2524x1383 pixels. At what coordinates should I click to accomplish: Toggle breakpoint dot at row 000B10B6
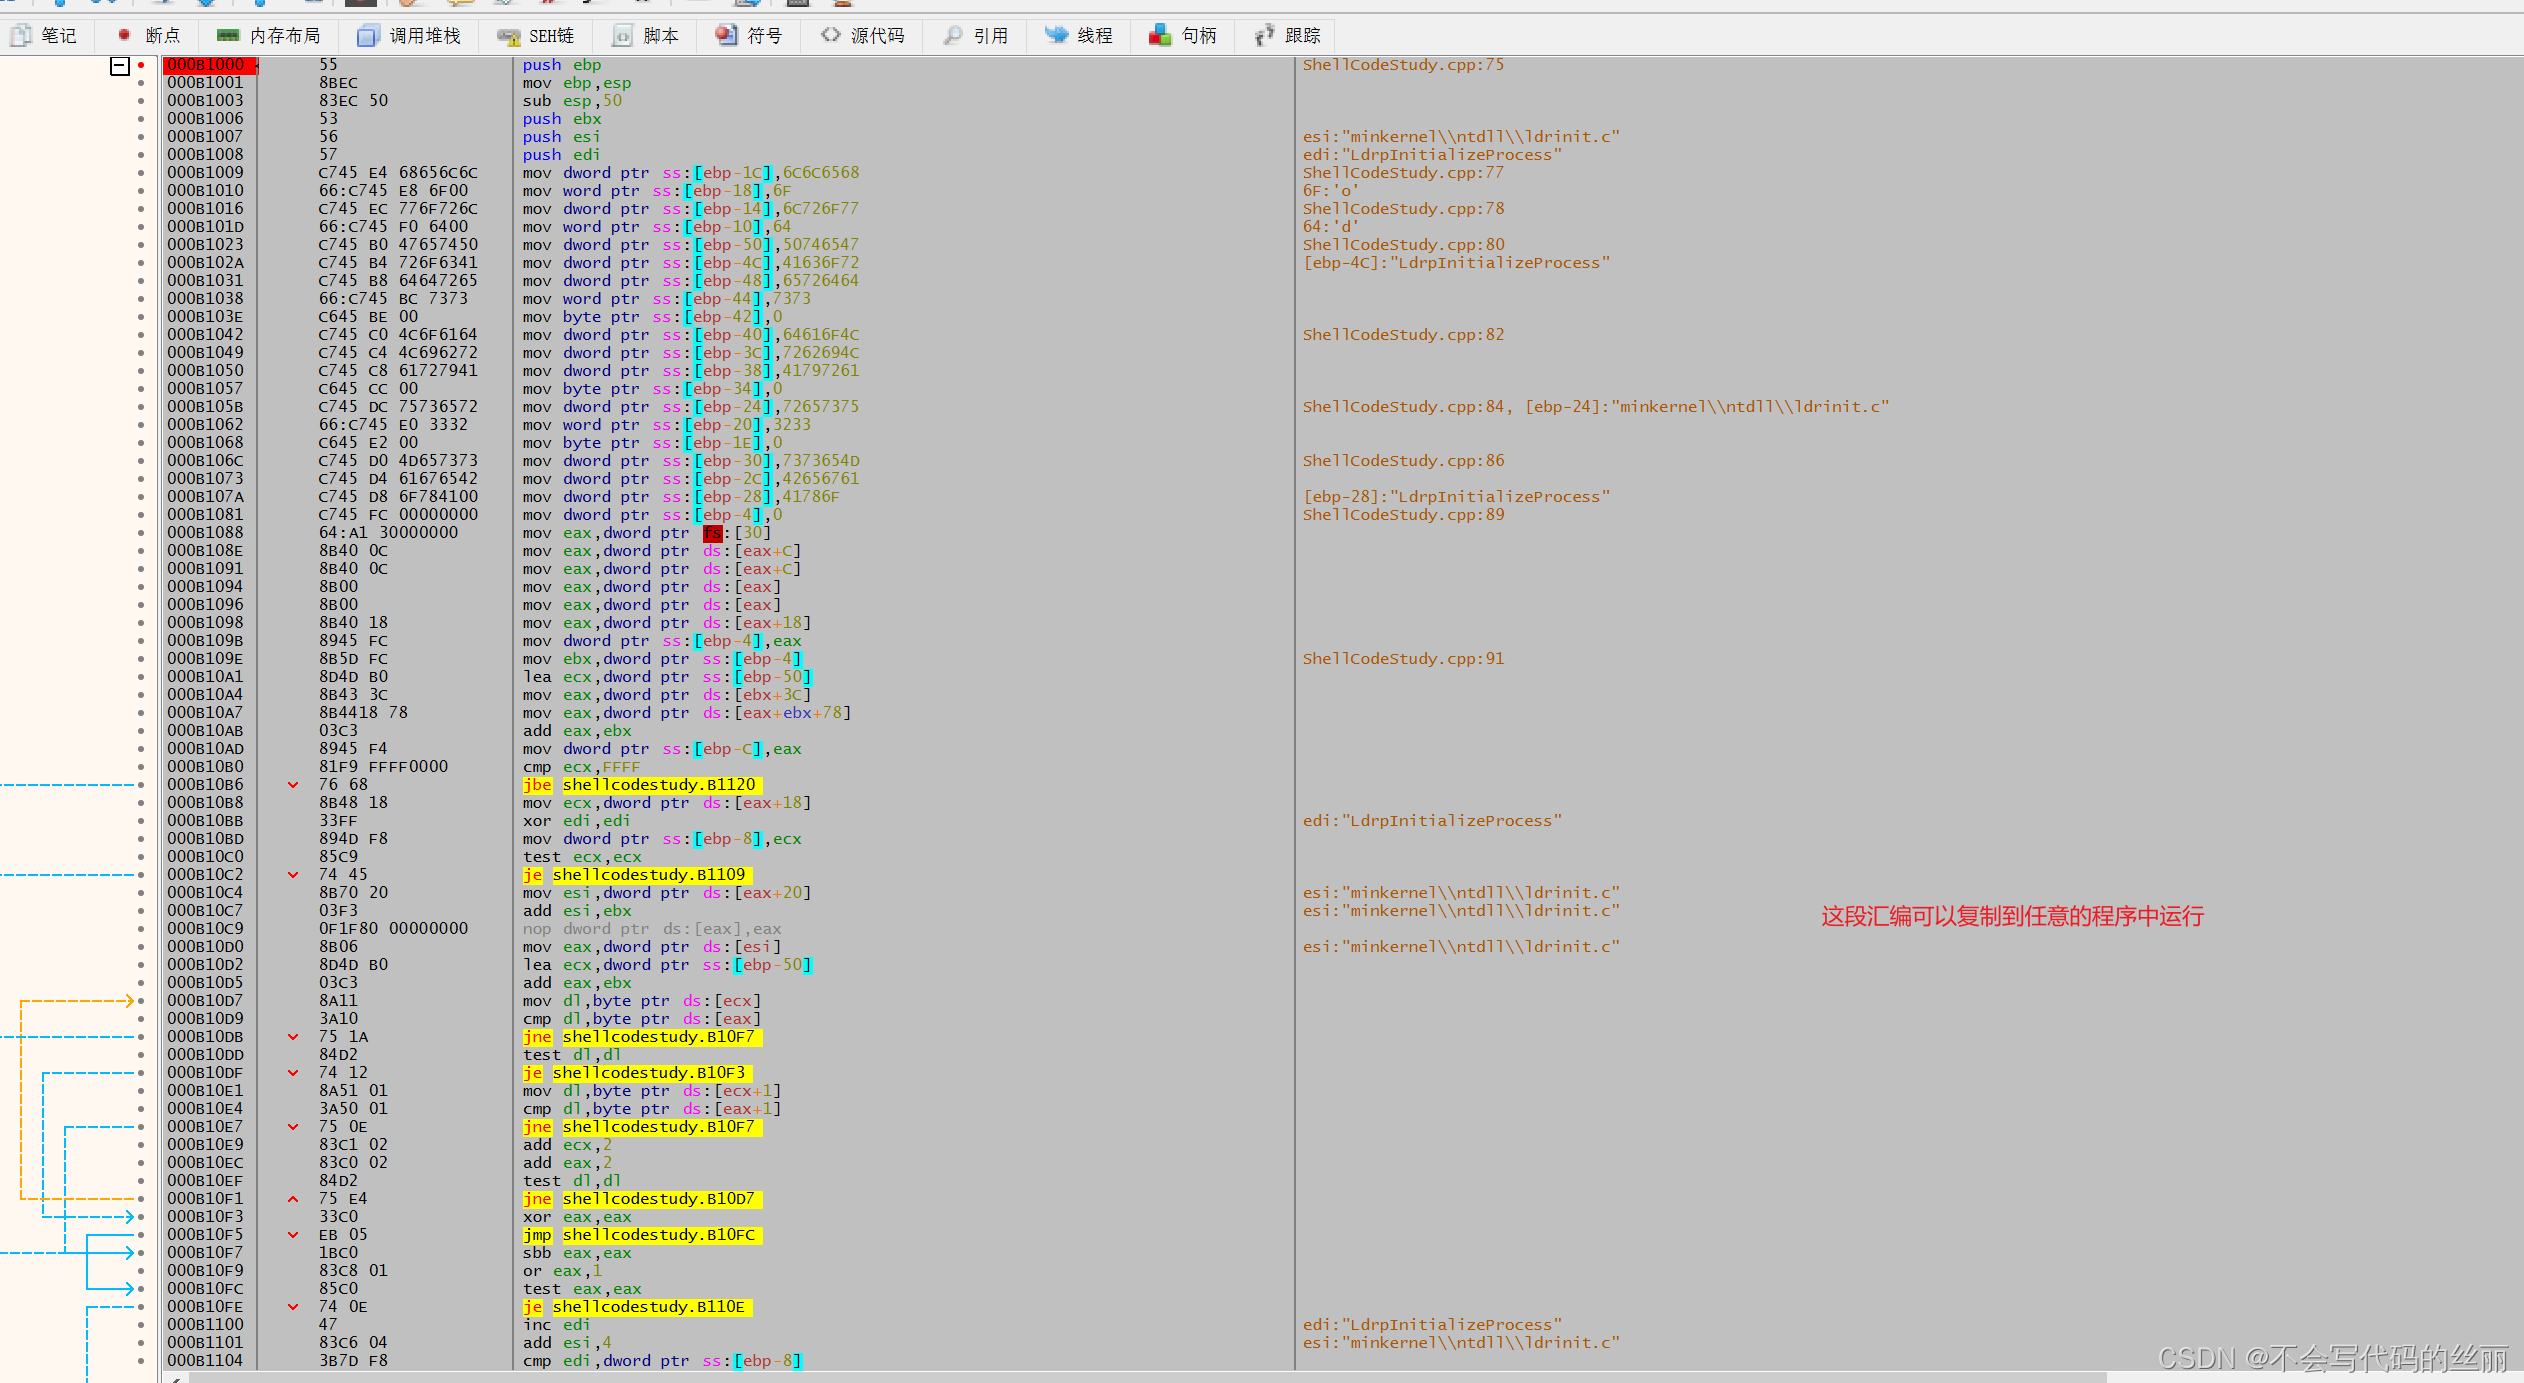coord(141,785)
